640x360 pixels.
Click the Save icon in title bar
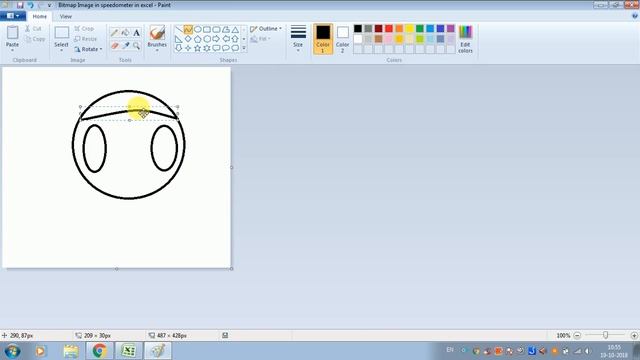(20, 5)
